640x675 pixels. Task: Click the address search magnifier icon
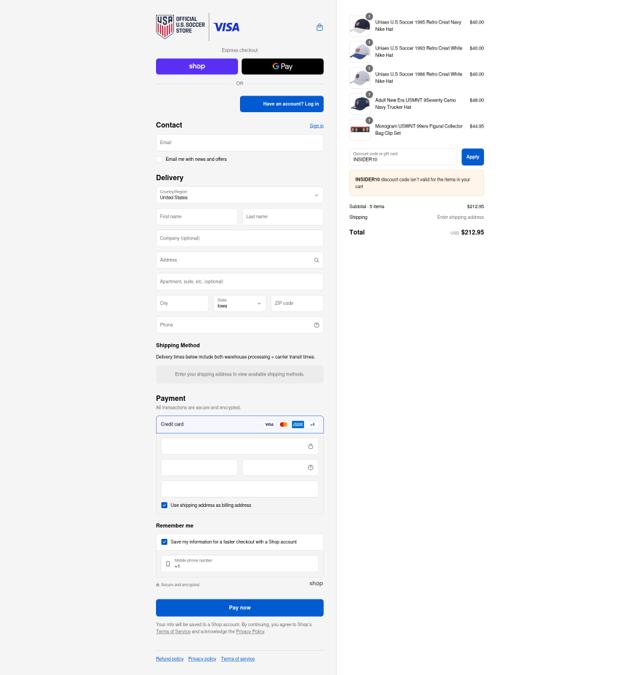coord(316,260)
